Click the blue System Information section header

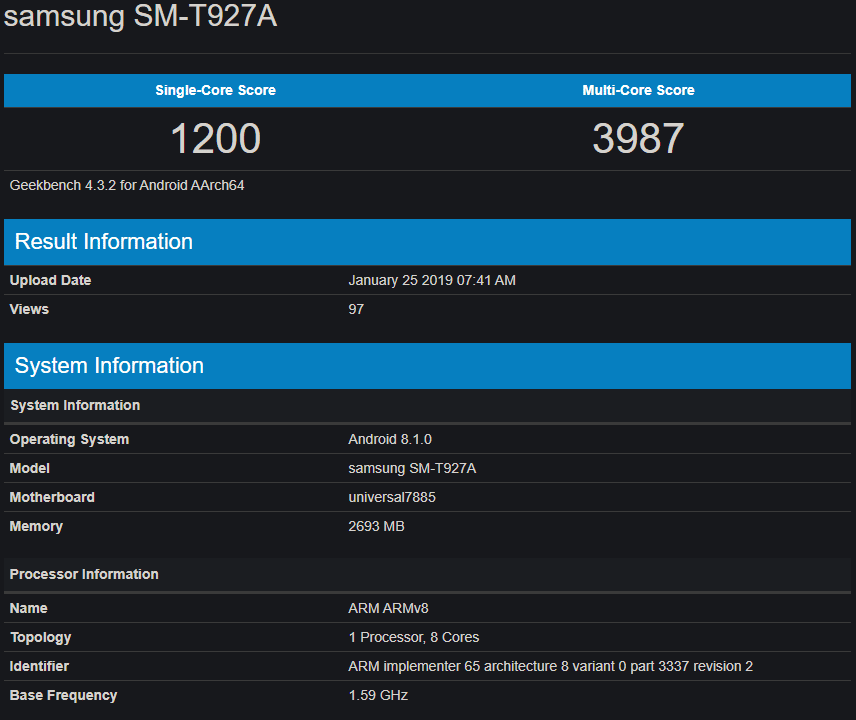[109, 366]
